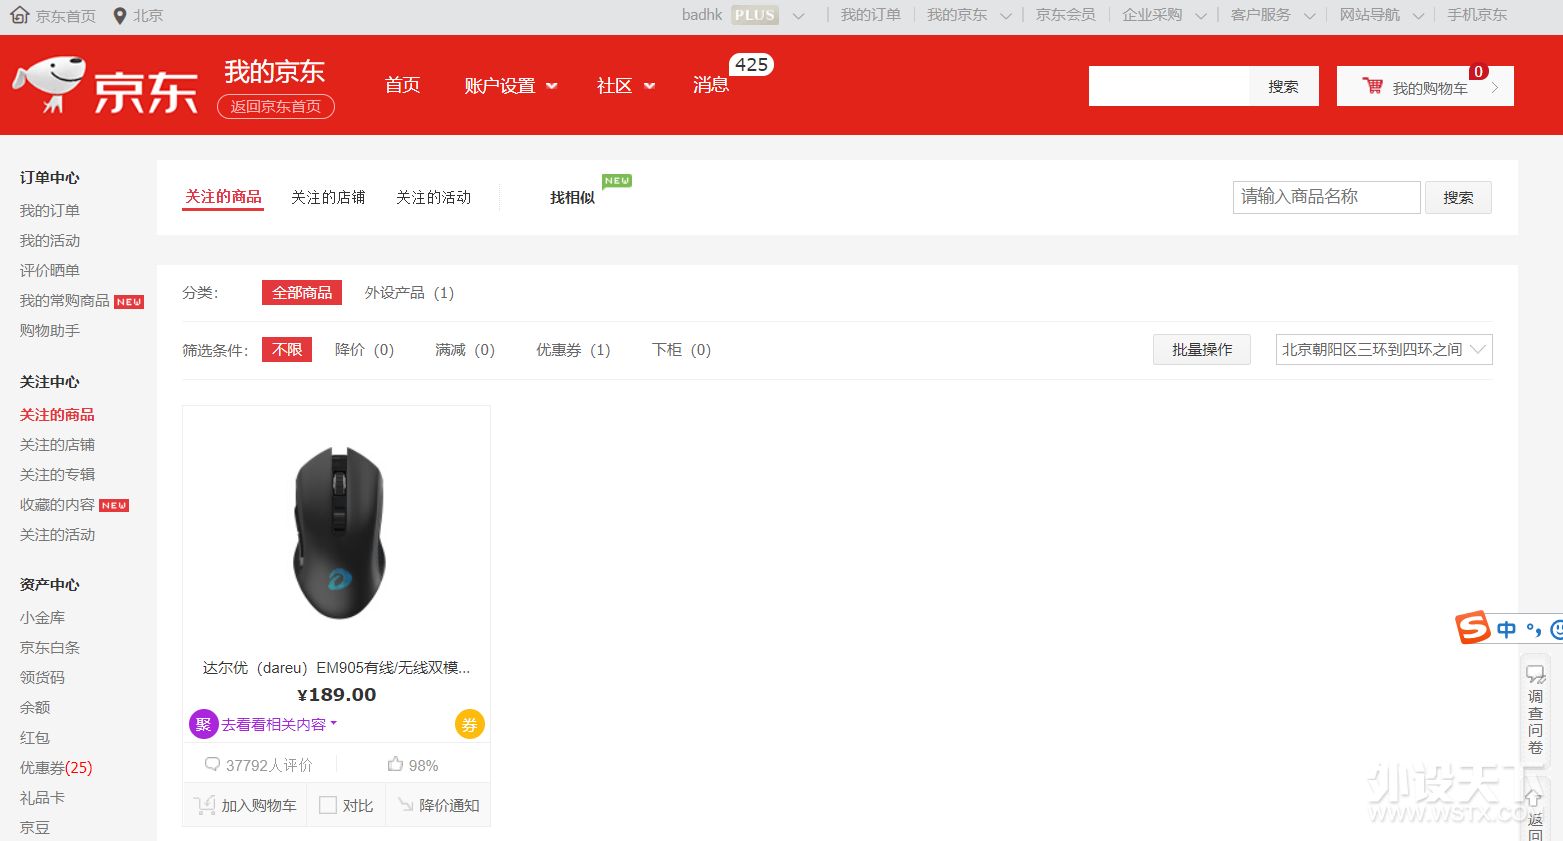The image size is (1563, 841).
Task: Click the 请输入商品名称 input field
Action: pos(1326,197)
